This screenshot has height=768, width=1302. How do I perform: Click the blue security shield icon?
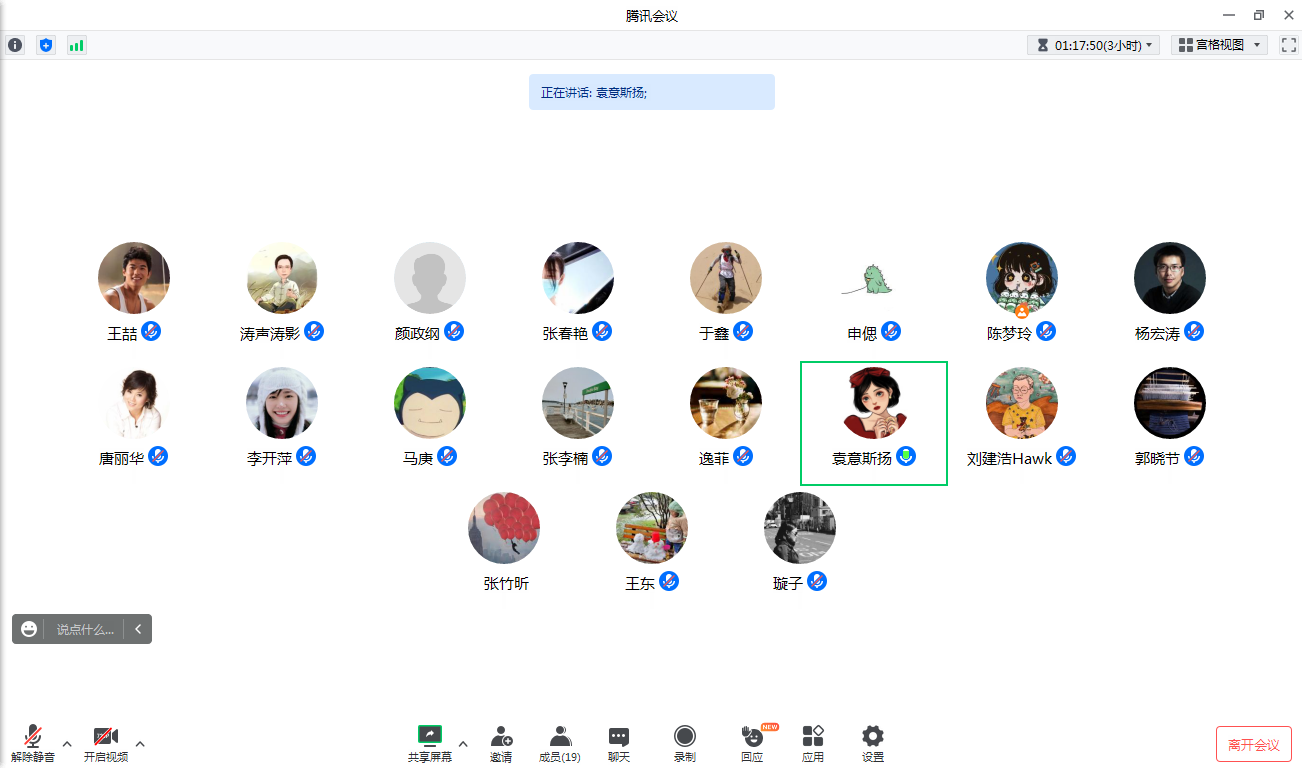(x=45, y=45)
